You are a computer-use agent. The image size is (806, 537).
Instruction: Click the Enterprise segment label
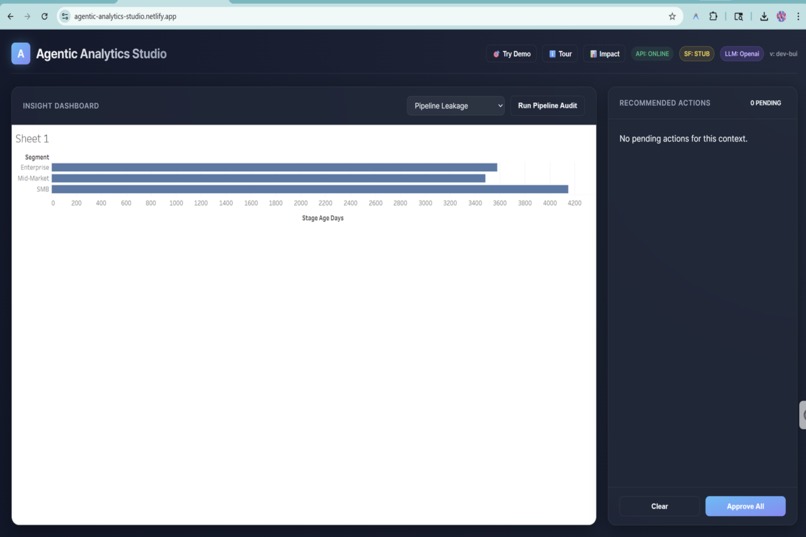(x=35, y=168)
